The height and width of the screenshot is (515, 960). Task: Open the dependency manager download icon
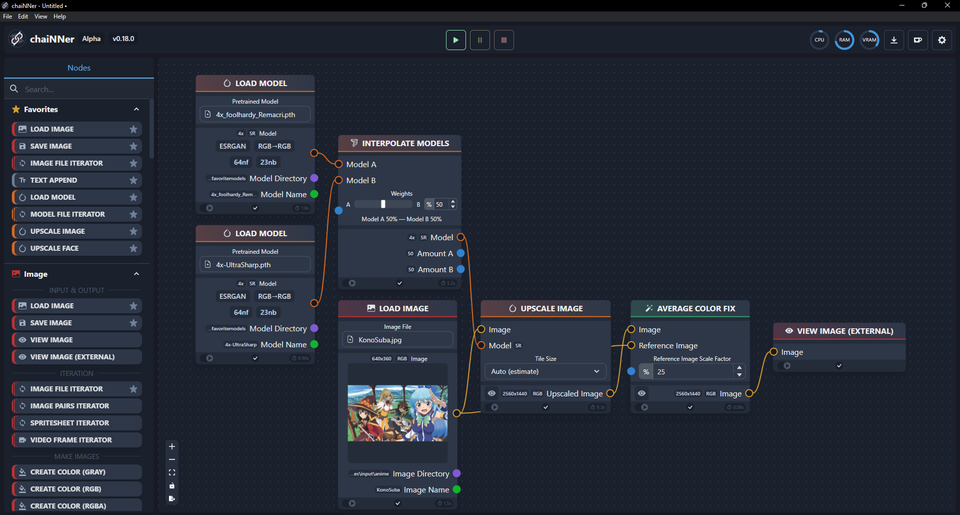coord(894,40)
